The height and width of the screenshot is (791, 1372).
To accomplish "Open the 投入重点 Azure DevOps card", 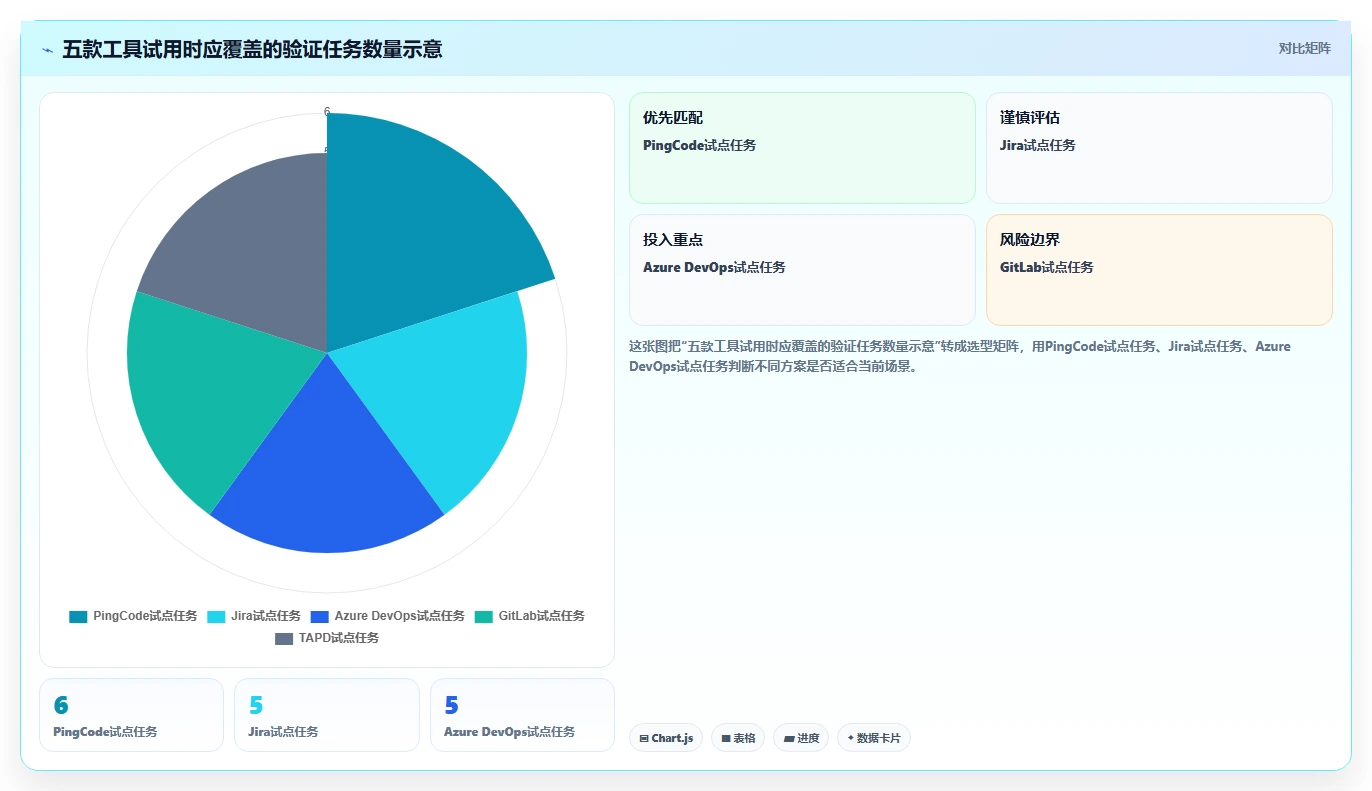I will pyautogui.click(x=802, y=270).
